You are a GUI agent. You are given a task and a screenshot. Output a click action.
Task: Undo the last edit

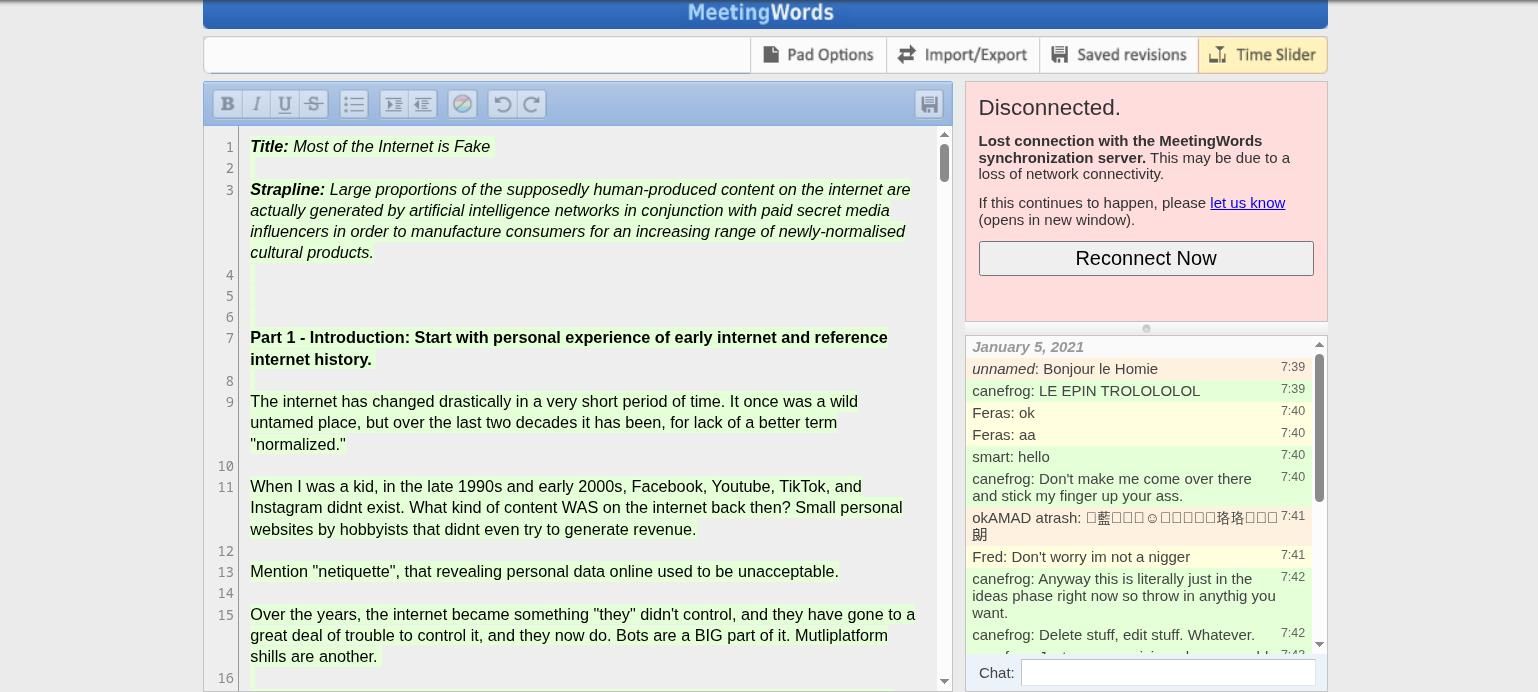[x=503, y=104]
